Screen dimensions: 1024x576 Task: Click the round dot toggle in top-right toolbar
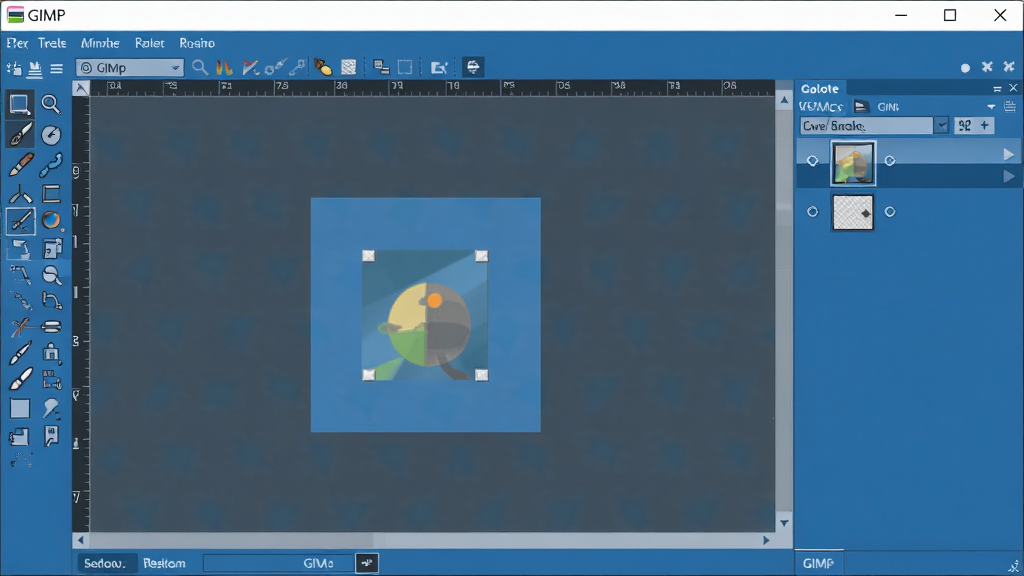[965, 68]
